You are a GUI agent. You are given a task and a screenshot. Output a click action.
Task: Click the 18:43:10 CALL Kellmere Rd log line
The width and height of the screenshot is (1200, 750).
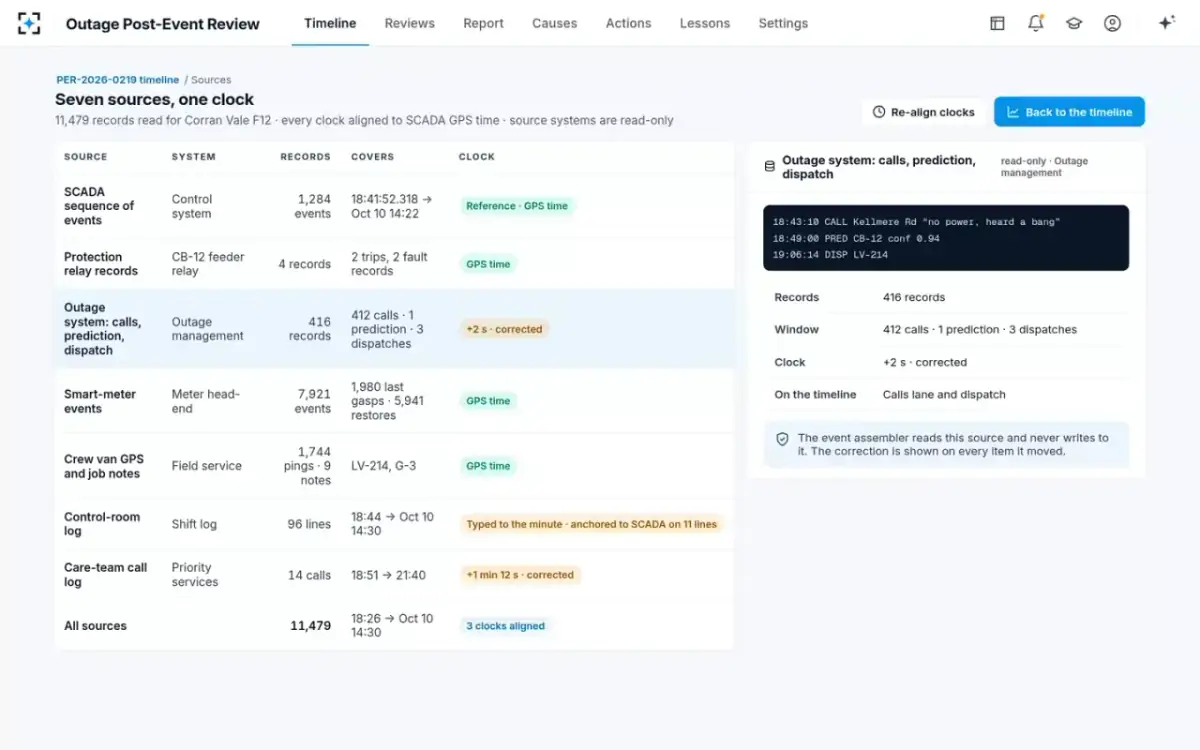pos(916,222)
